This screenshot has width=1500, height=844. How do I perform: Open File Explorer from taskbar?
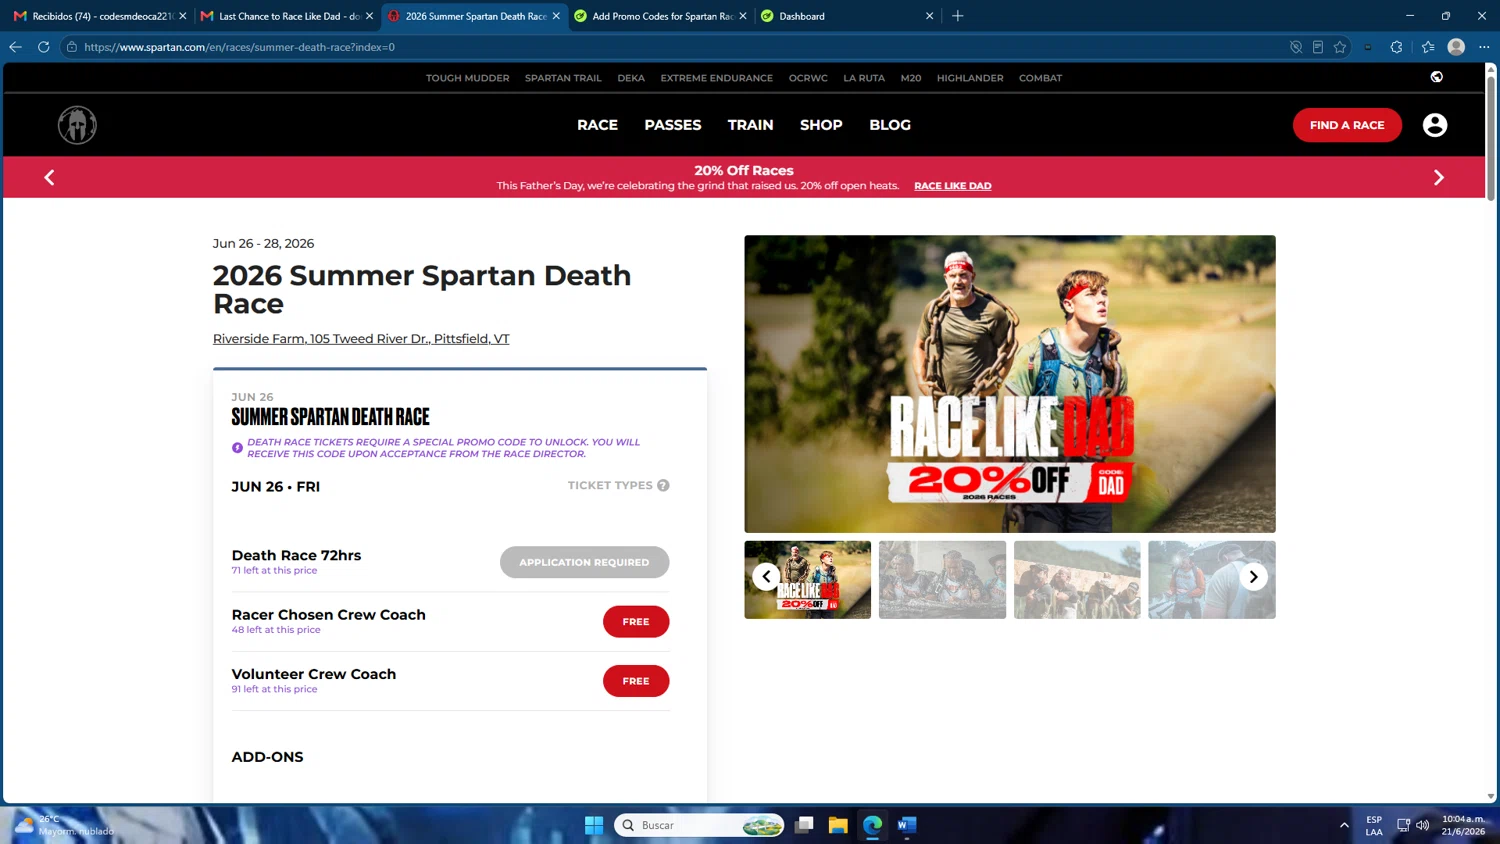[838, 825]
